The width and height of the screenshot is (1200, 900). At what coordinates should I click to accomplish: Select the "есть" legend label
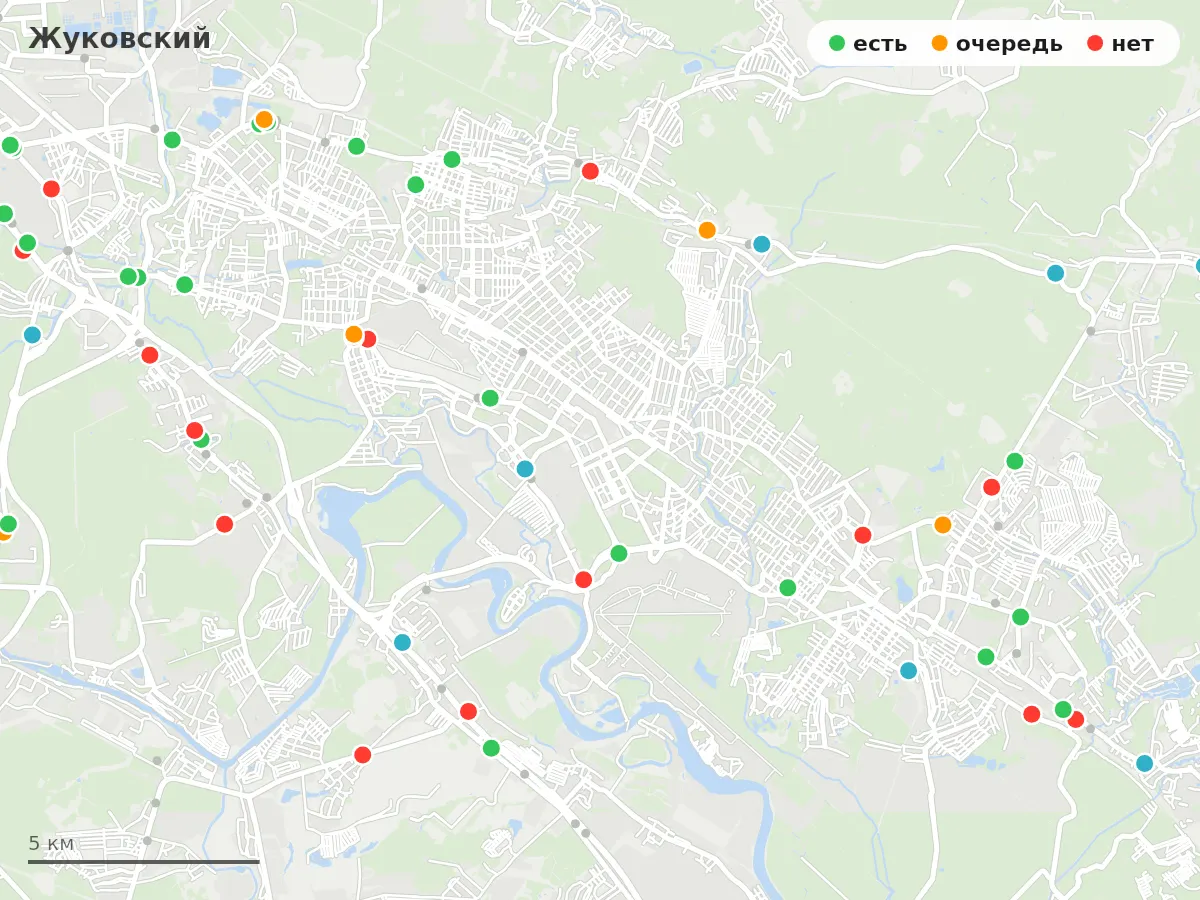click(x=880, y=44)
